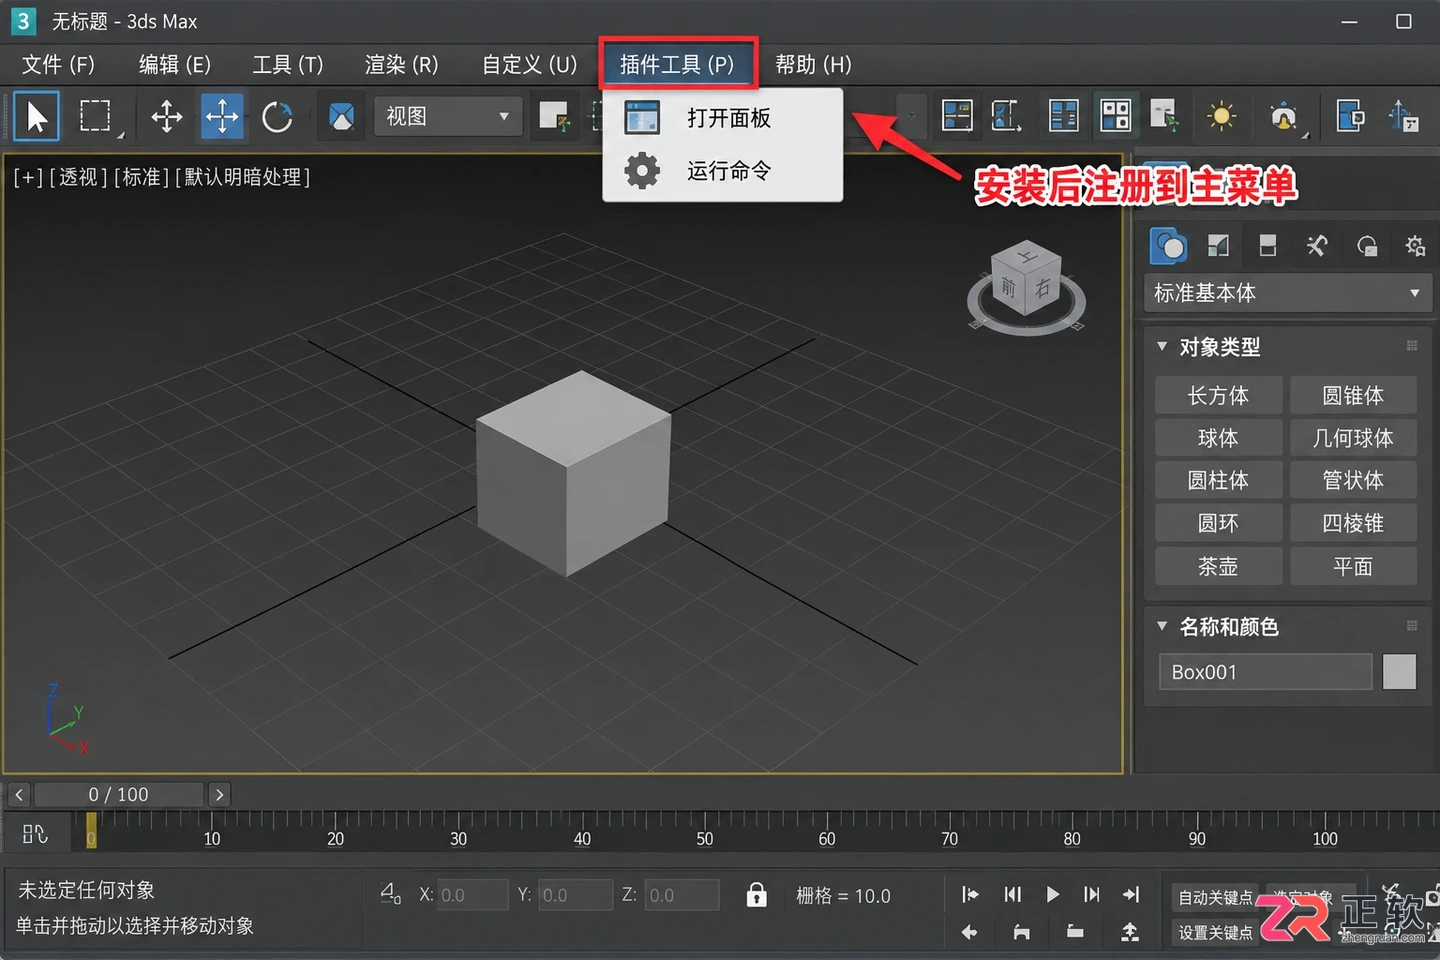
Task: Switch to the Utilities panel tab
Action: pos(1415,246)
